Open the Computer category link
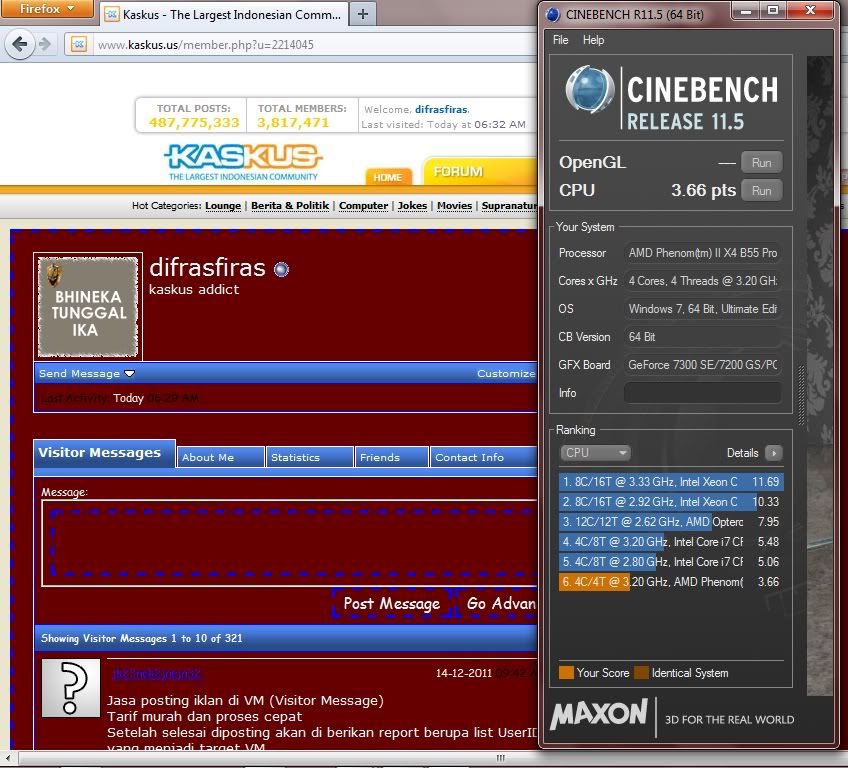The height and width of the screenshot is (768, 848). point(363,206)
